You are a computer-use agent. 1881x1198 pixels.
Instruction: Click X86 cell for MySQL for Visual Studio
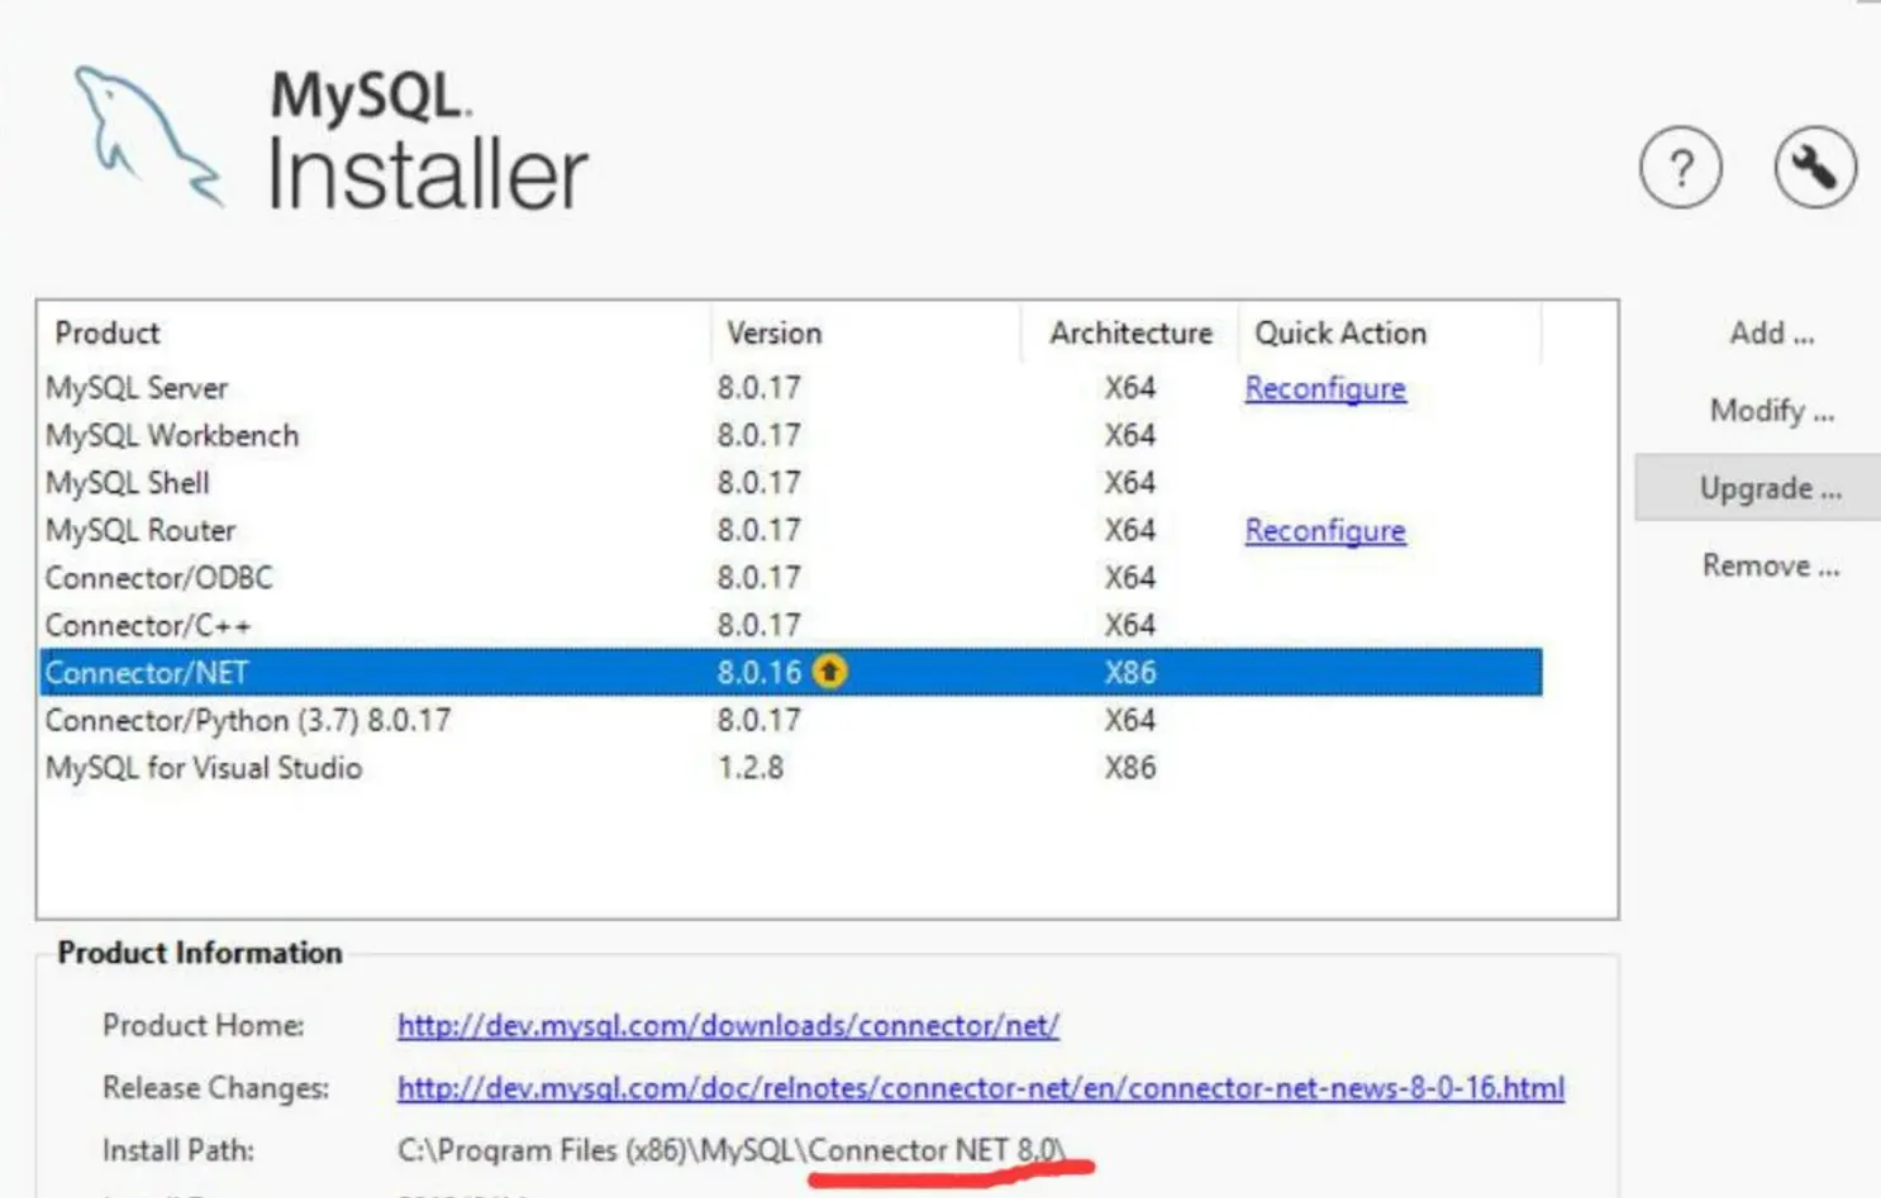[x=1130, y=768]
